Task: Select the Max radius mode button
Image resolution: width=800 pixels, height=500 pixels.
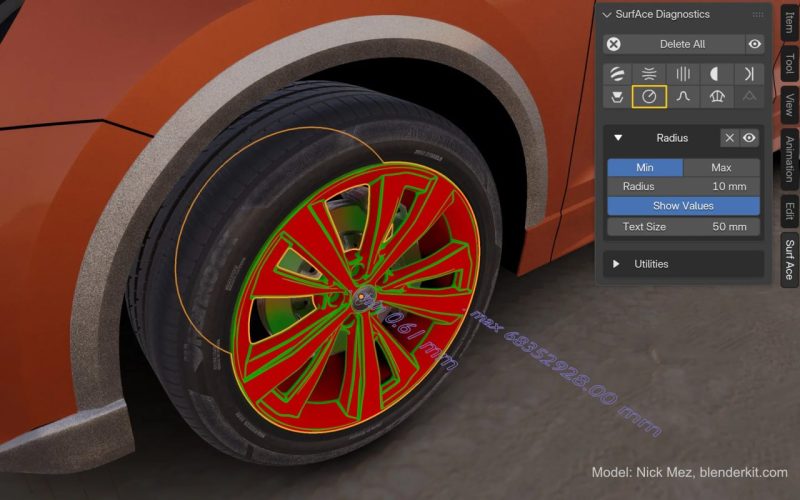Action: click(x=721, y=167)
